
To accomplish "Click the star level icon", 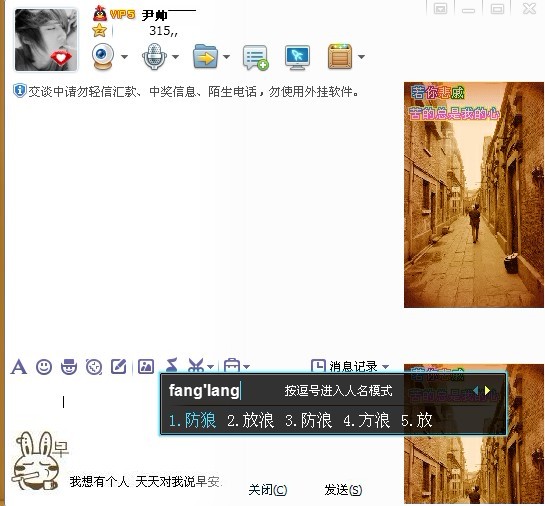I will pyautogui.click(x=99, y=31).
